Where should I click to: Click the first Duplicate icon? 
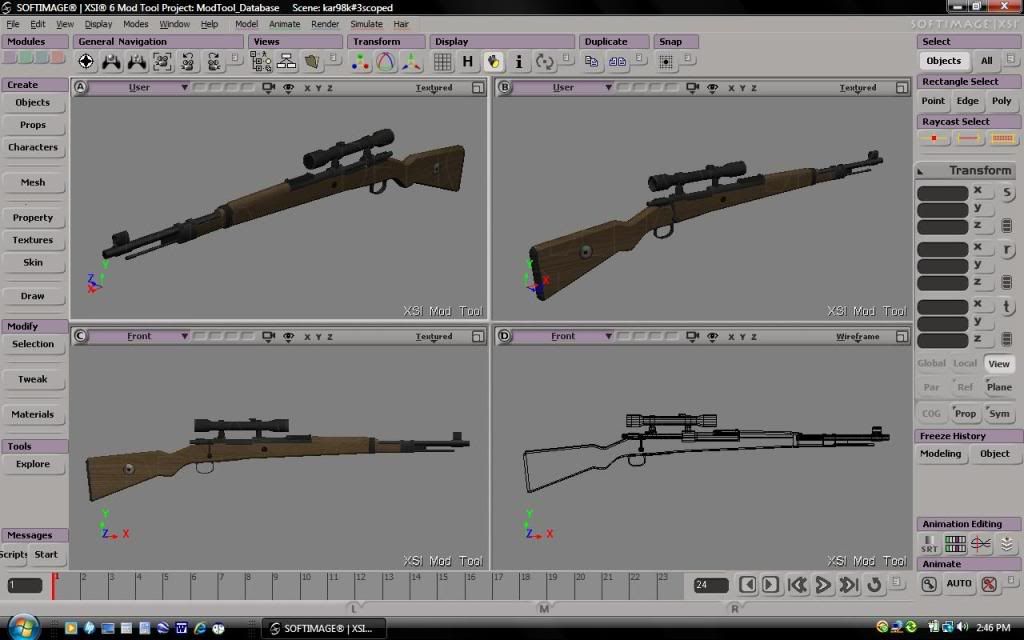tap(591, 61)
